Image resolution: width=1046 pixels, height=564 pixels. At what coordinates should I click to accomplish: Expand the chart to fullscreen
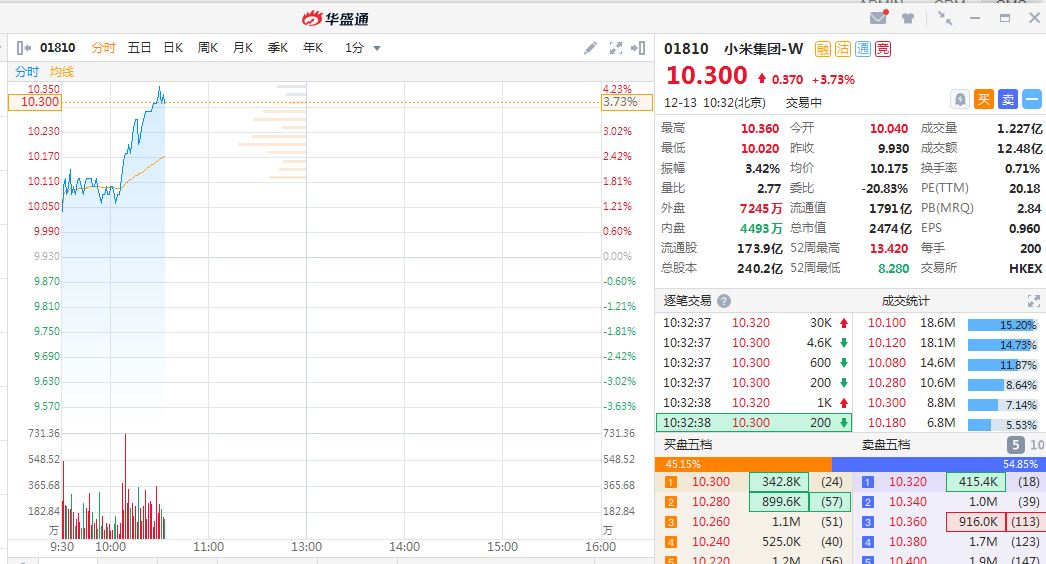pyautogui.click(x=616, y=47)
